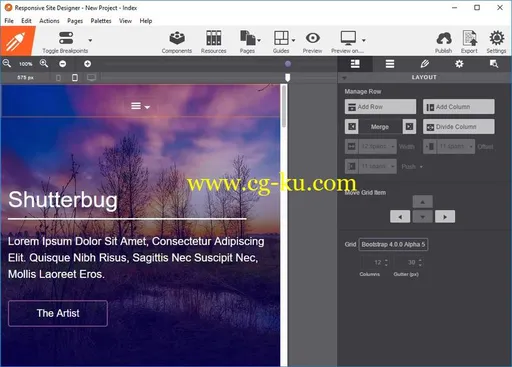Select the tablet device width icon
512x367 pixels.
(75, 78)
